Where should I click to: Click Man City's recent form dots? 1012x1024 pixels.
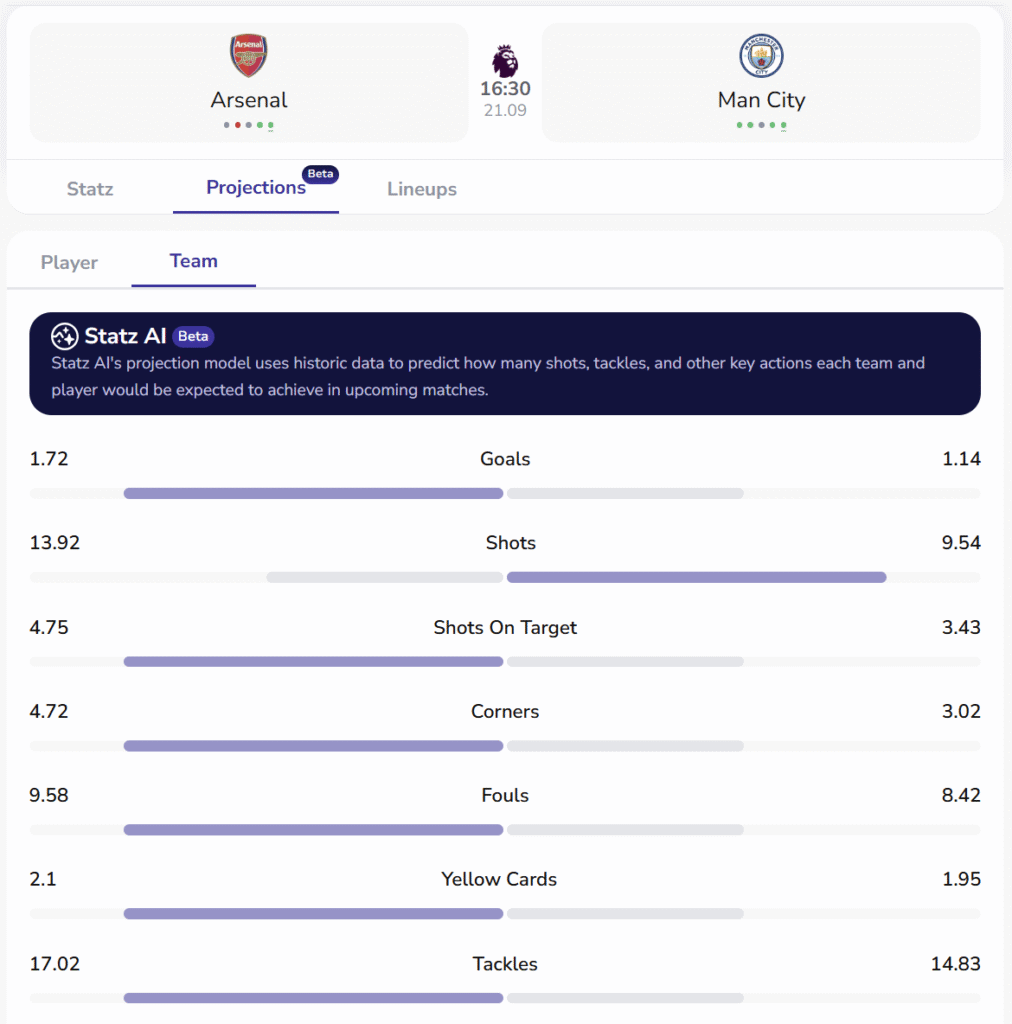761,125
